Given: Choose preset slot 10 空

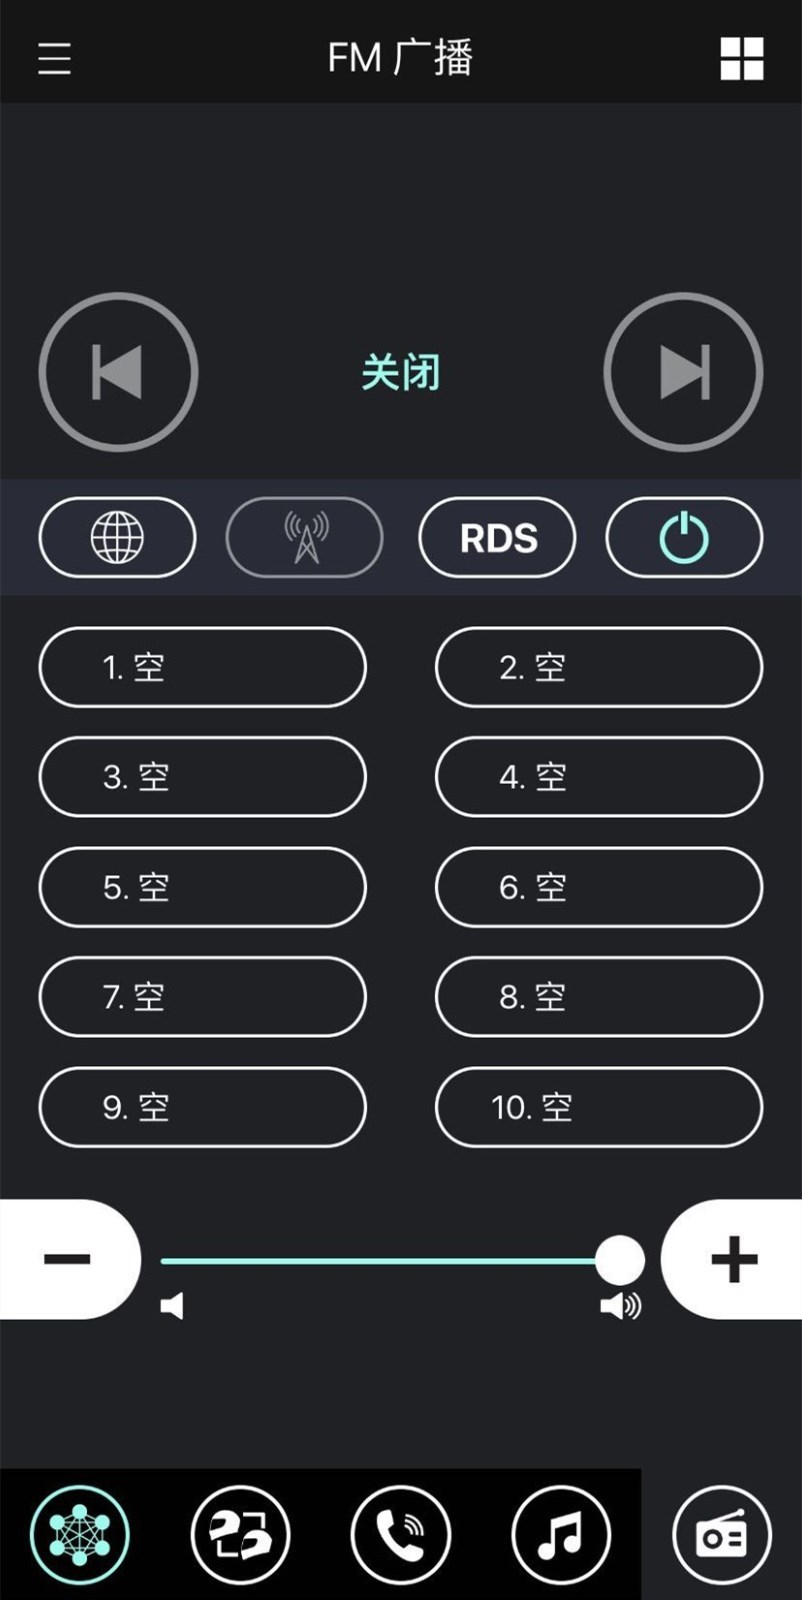Looking at the screenshot, I should (598, 1107).
